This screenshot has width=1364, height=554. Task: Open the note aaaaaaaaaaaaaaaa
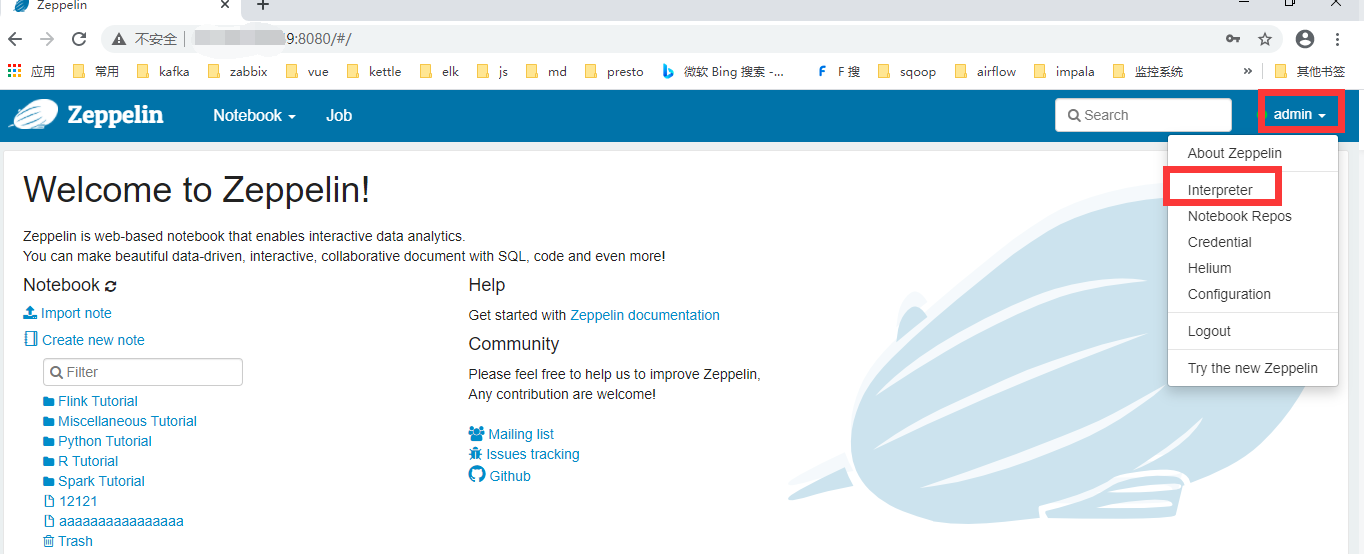pyautogui.click(x=114, y=521)
